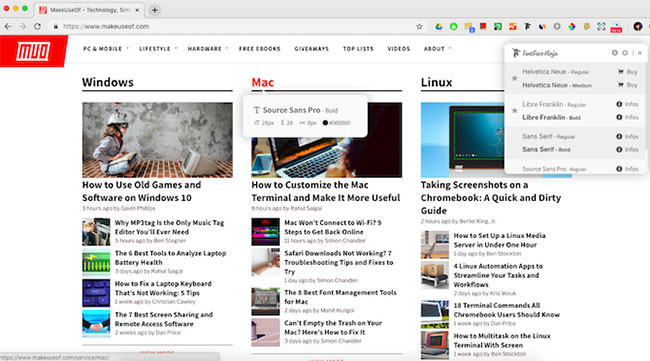Close the FontFace Ninja panel
The width and height of the screenshot is (650, 361).
click(x=640, y=53)
